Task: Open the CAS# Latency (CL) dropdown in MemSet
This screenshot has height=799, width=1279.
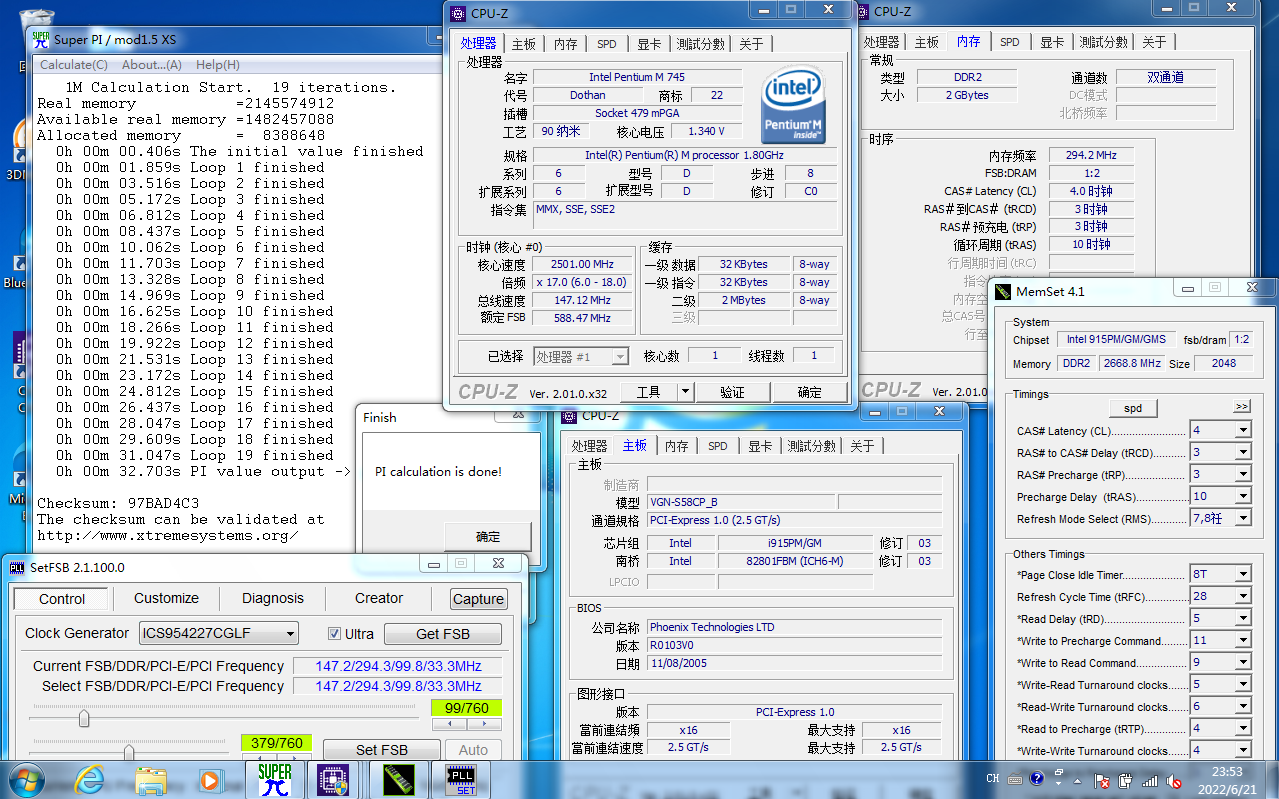Action: 1243,431
